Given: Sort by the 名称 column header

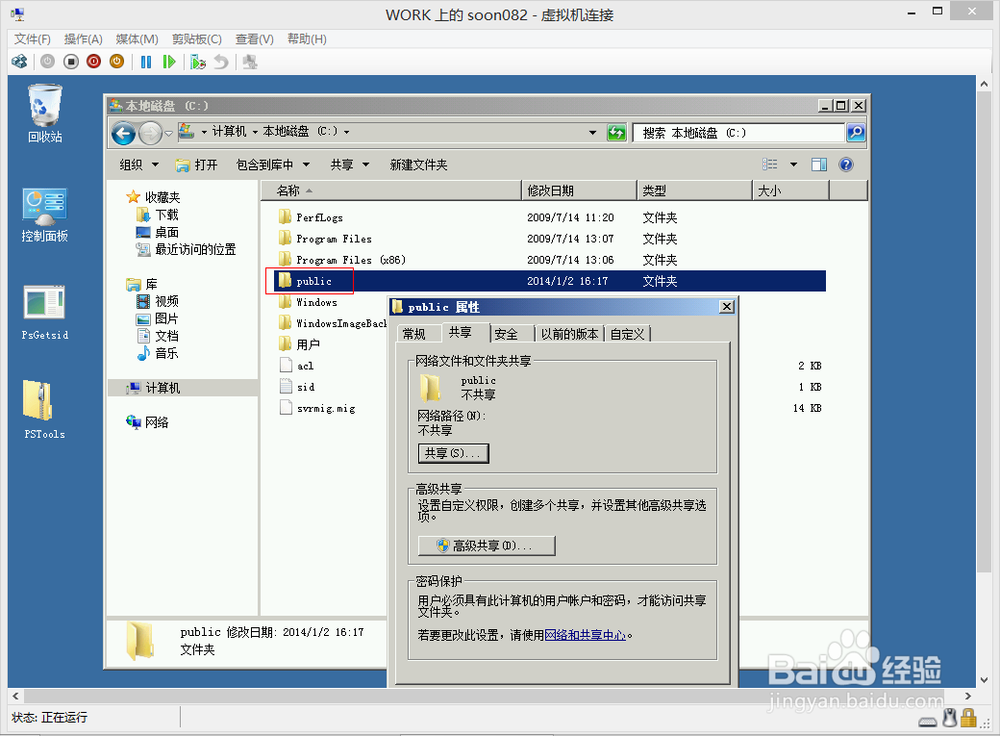Looking at the screenshot, I should (392, 191).
